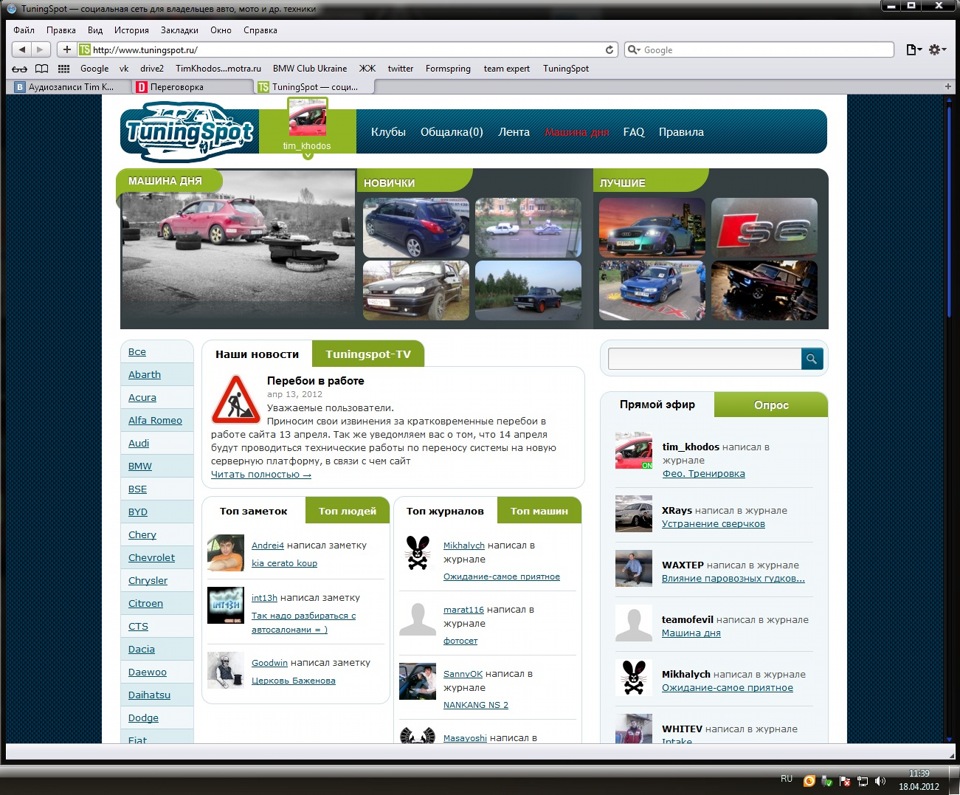Screen dimensions: 960x795
Task: Select BMW in the brand list
Action: 140,466
